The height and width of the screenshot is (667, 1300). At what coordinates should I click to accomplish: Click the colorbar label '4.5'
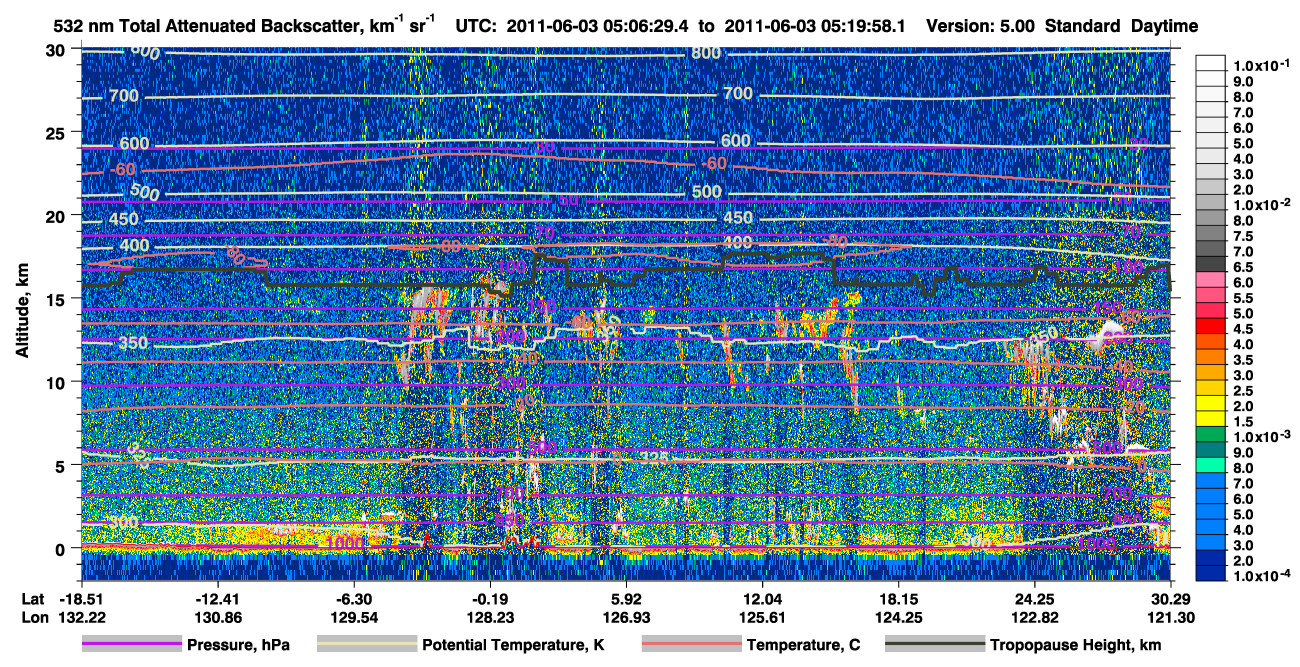(x=1243, y=329)
